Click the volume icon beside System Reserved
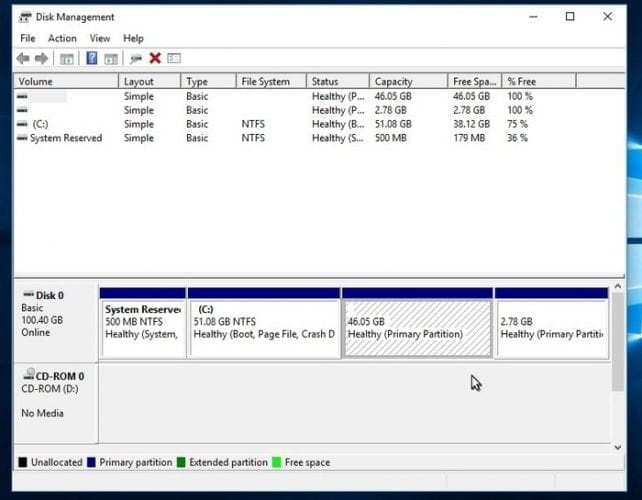Viewport: 642px width, 500px height. click(22, 138)
